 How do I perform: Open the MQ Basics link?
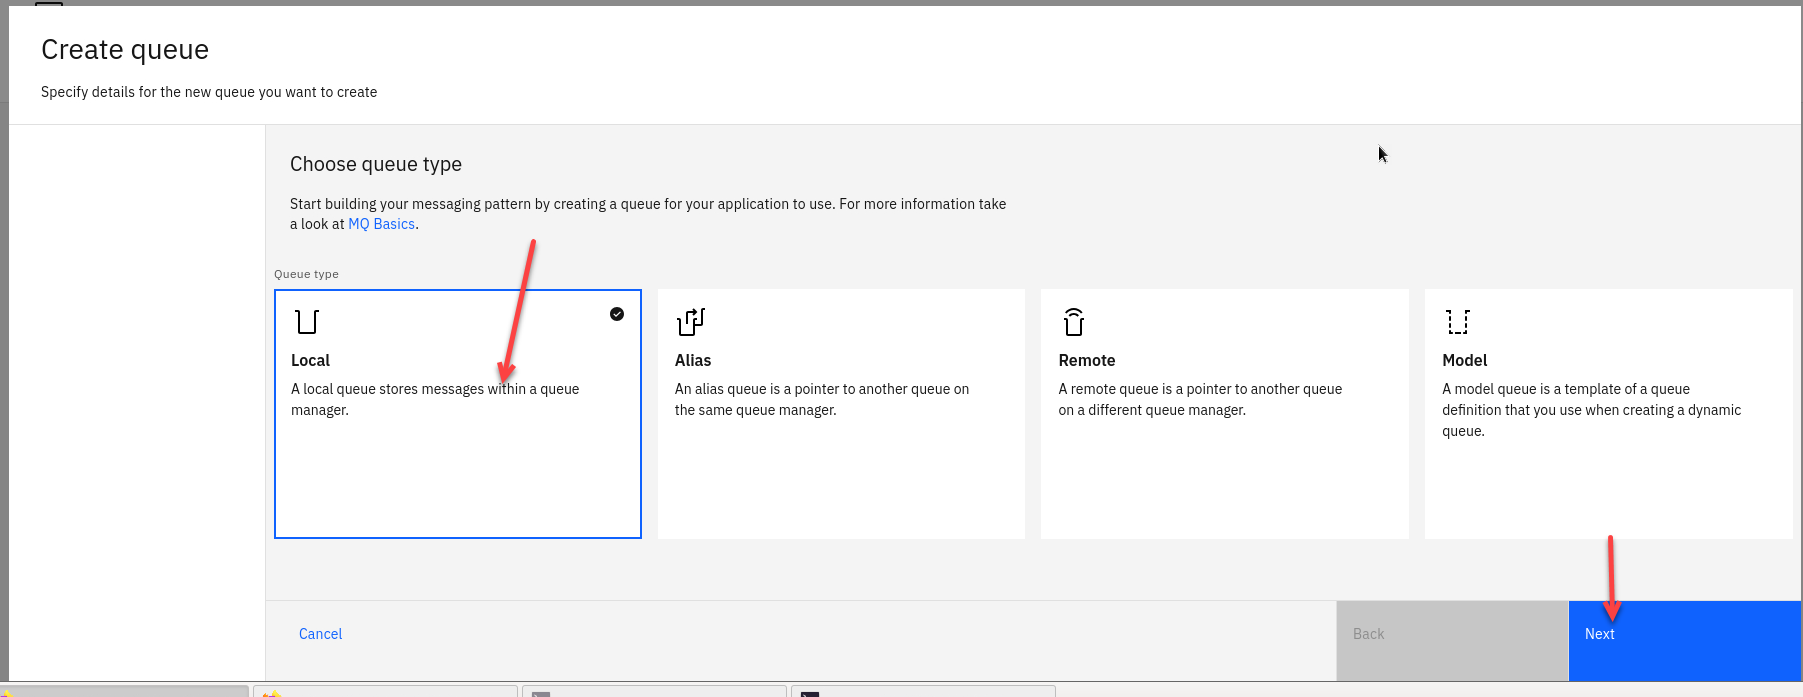click(x=381, y=224)
